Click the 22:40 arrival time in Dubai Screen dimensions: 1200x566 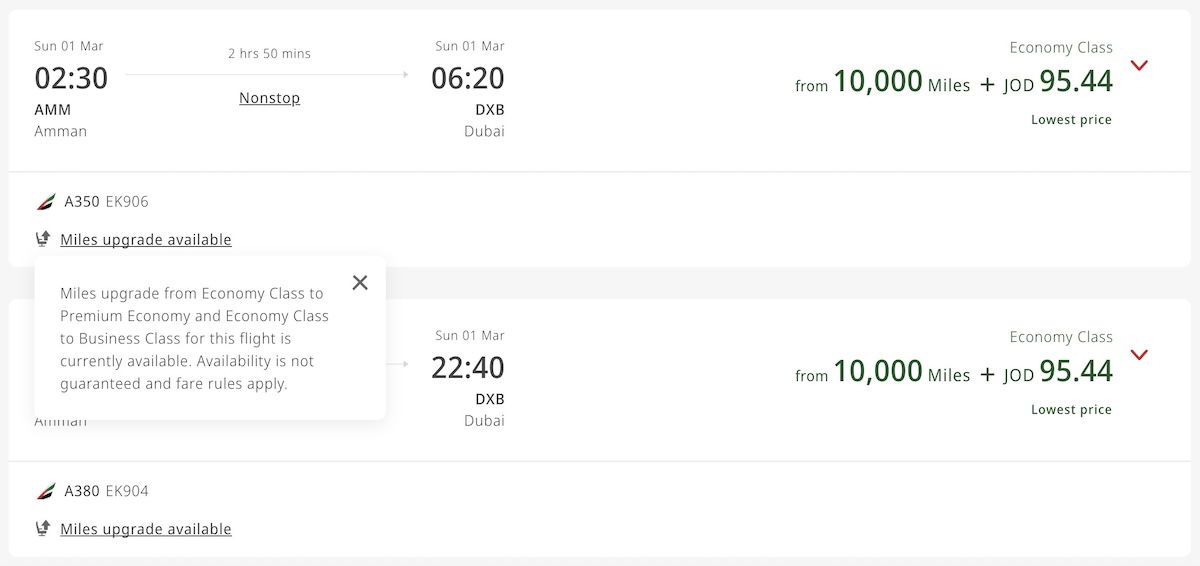tap(467, 368)
